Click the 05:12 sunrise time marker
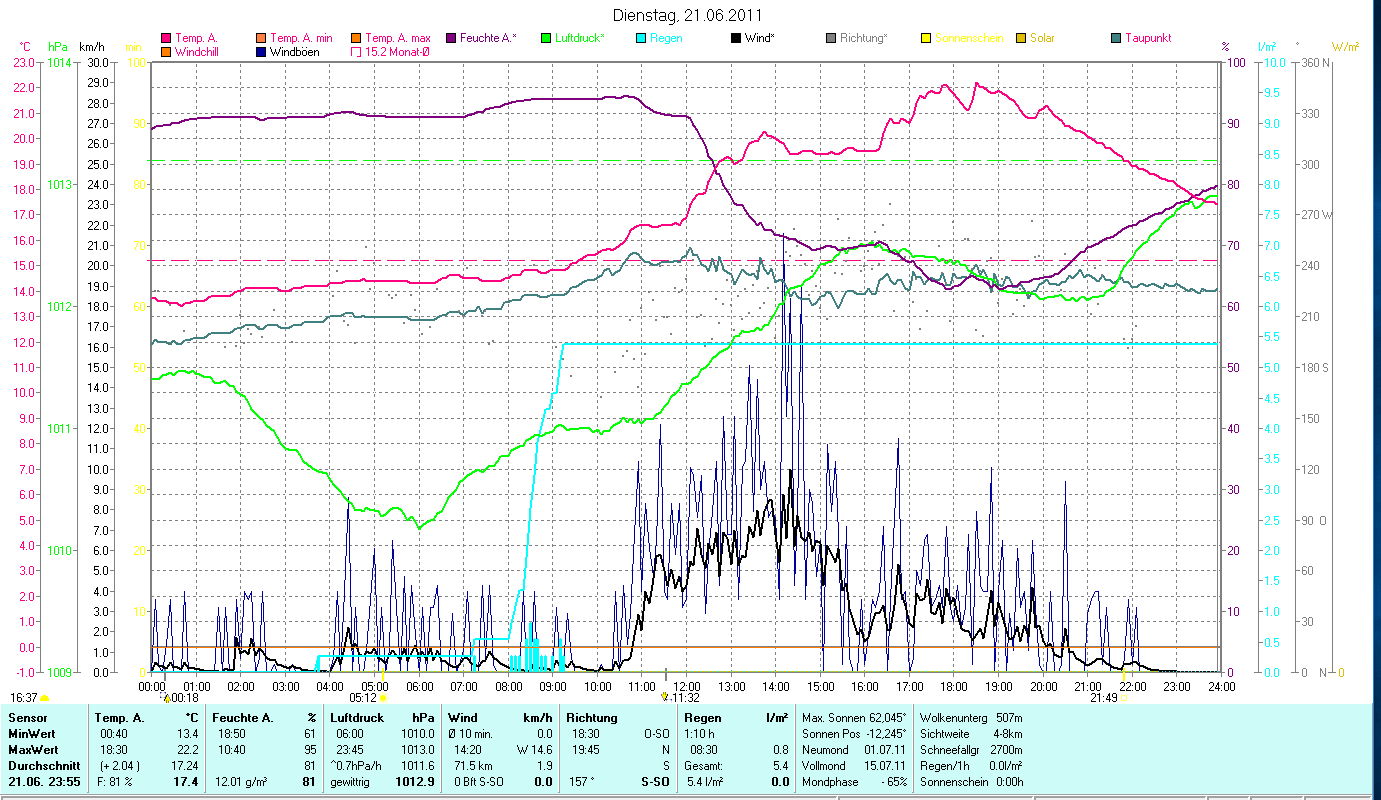The height and width of the screenshot is (800, 1381). pyautogui.click(x=363, y=698)
